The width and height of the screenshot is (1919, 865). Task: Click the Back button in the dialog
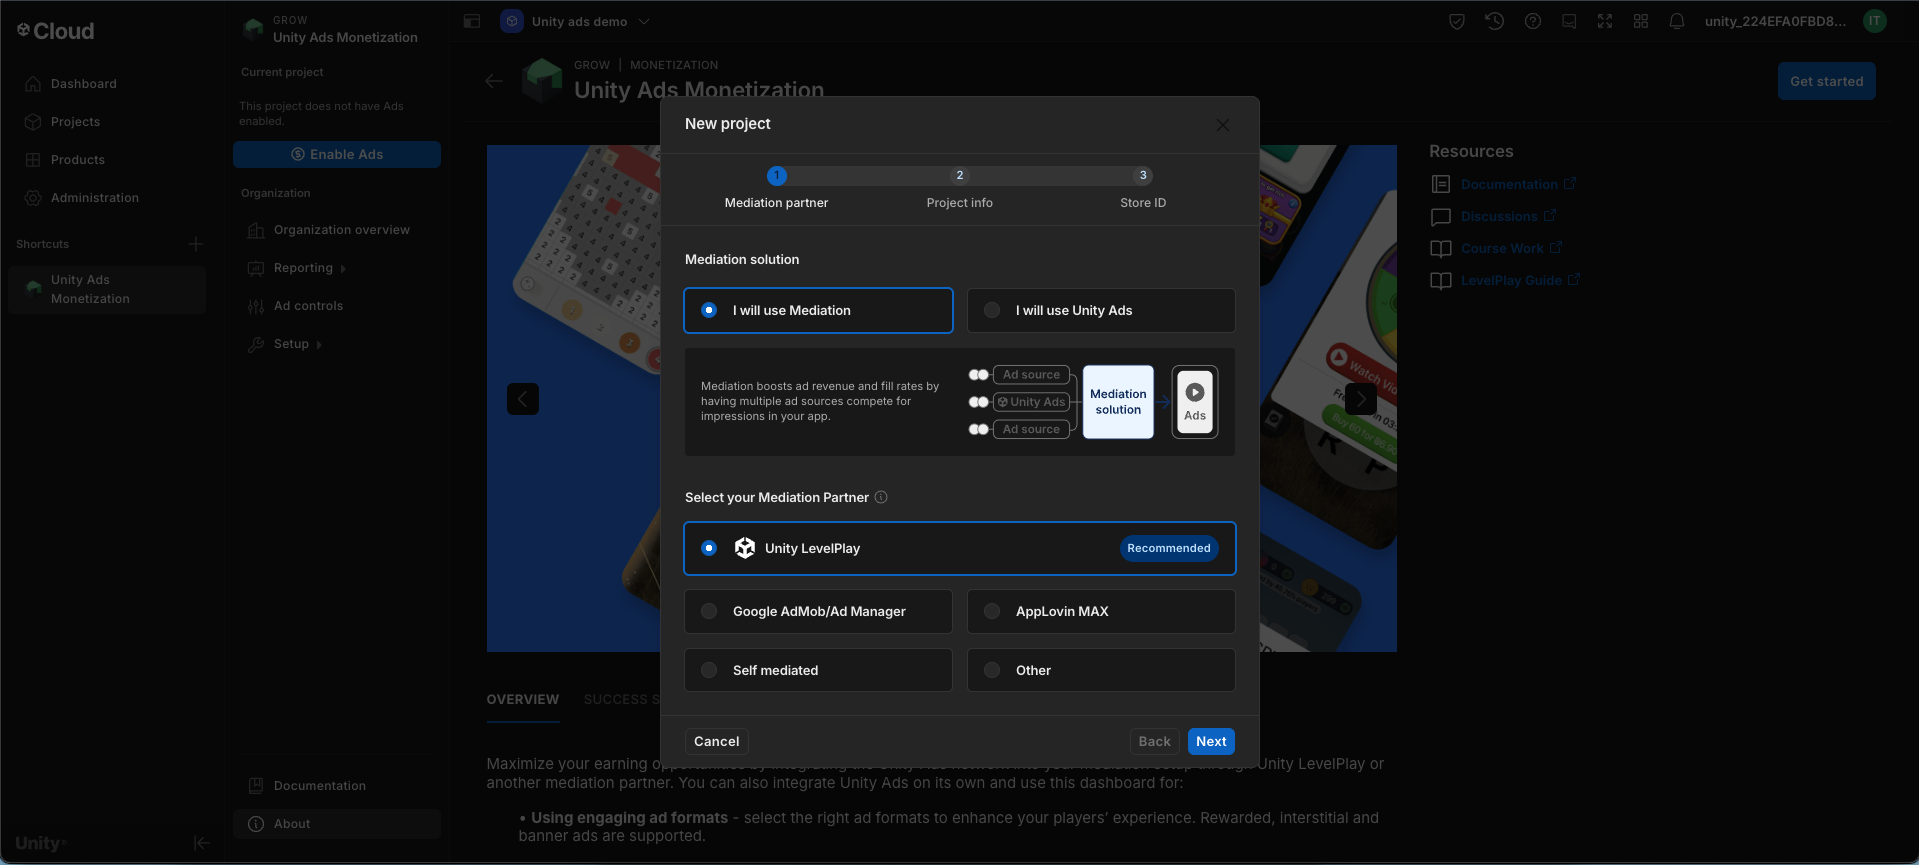[x=1154, y=742]
